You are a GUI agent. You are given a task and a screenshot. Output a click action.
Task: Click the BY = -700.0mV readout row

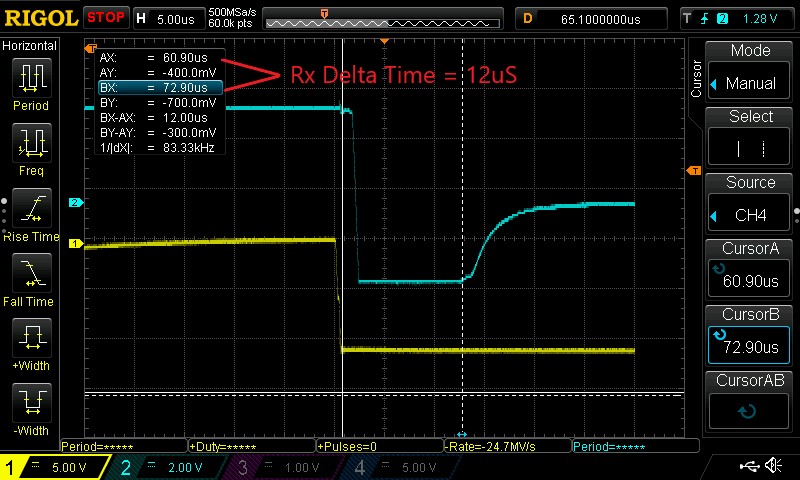pyautogui.click(x=160, y=103)
